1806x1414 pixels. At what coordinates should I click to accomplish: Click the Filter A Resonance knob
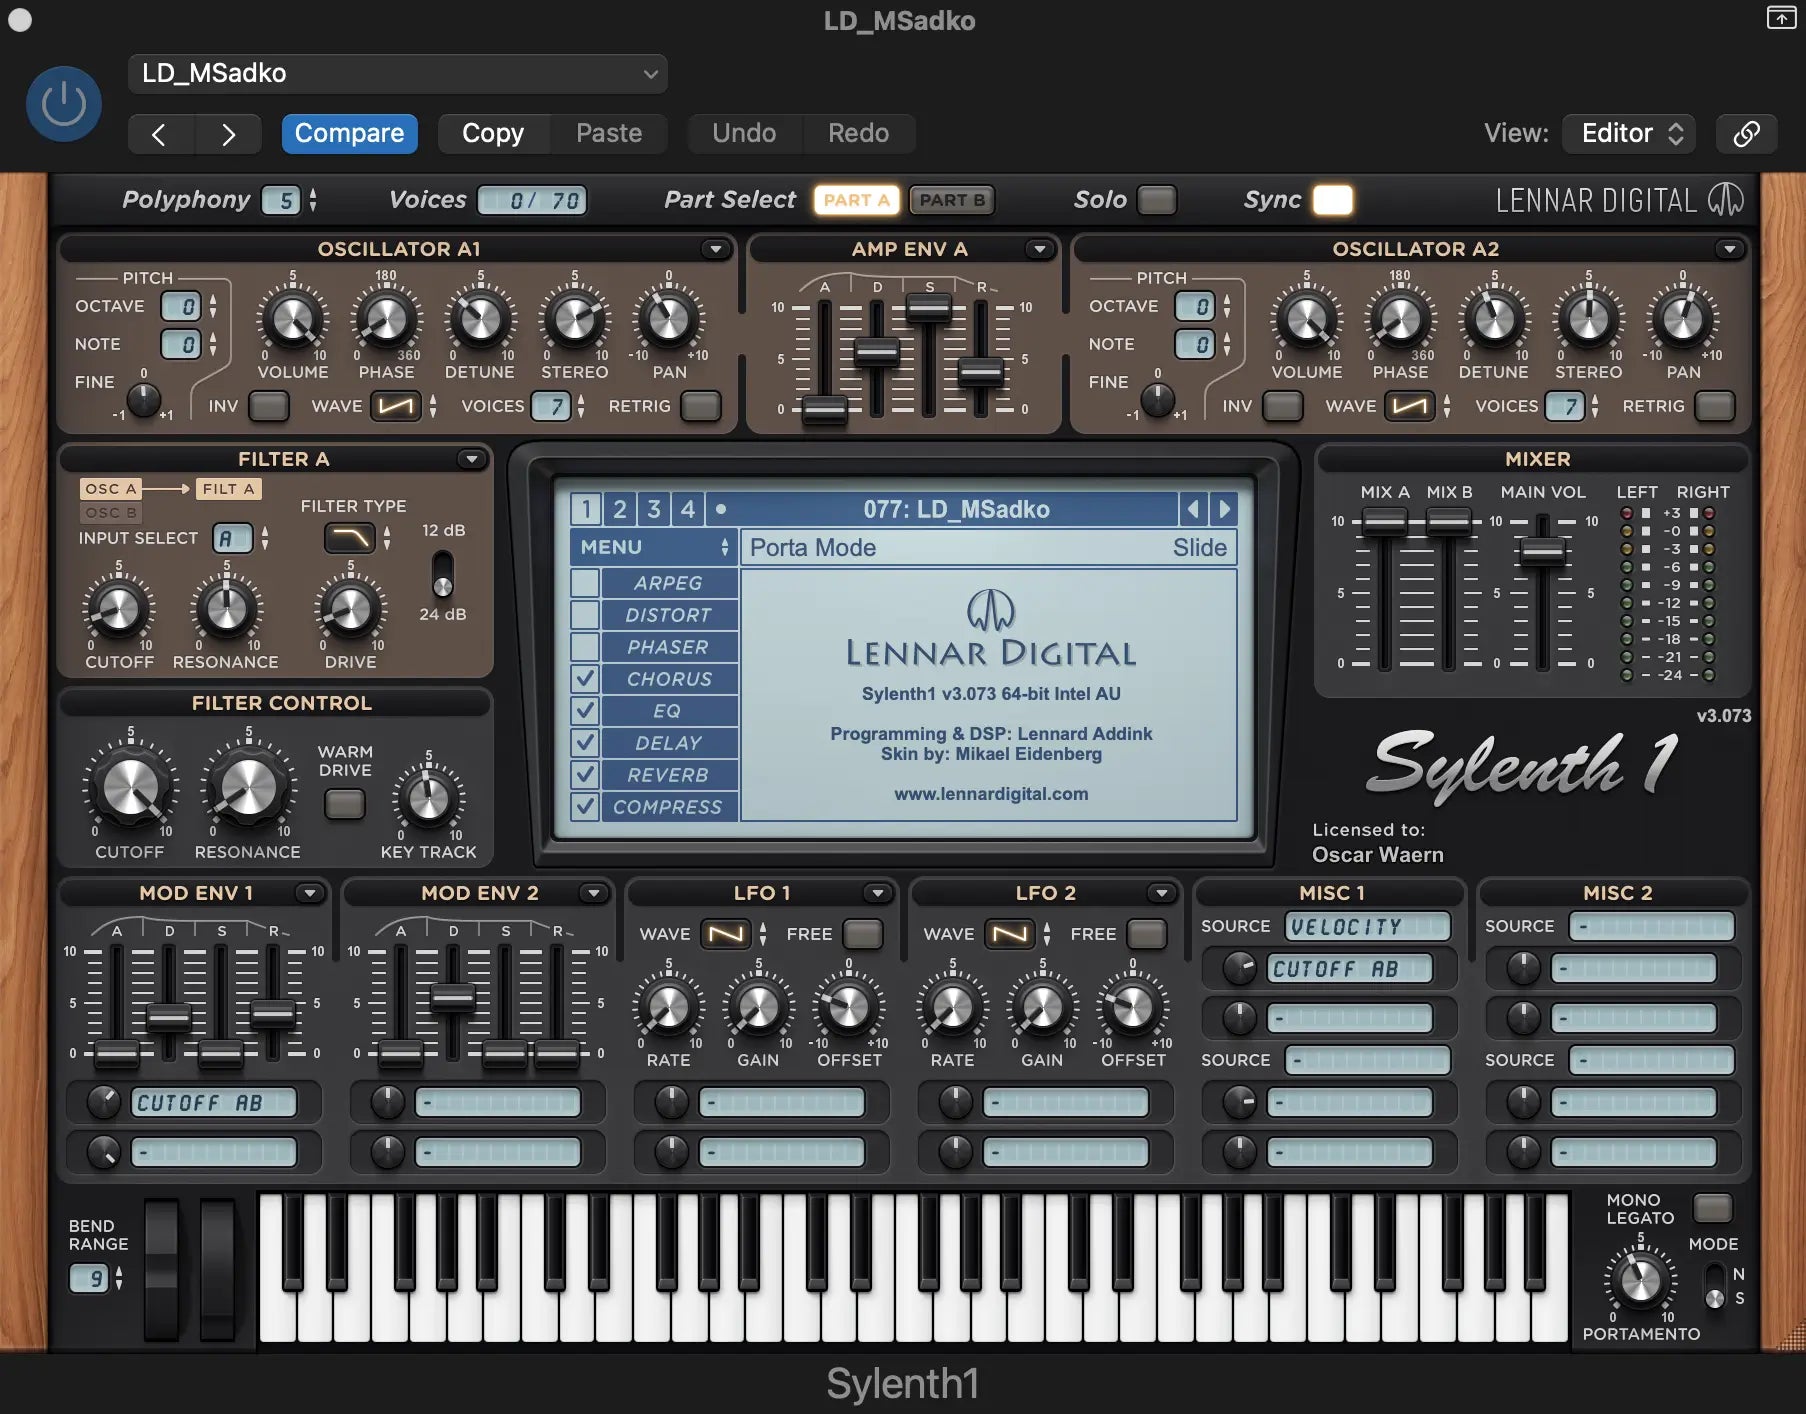(227, 610)
